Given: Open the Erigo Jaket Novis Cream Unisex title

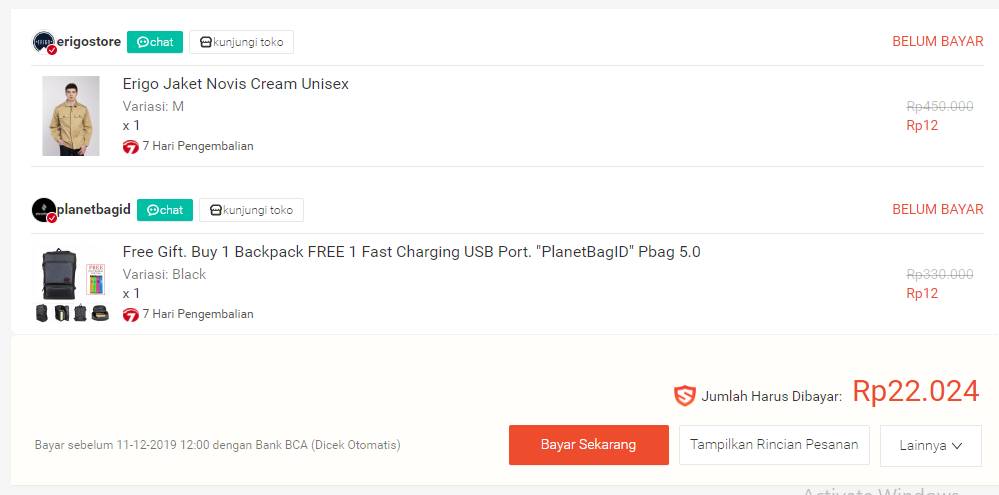Looking at the screenshot, I should coord(235,84).
